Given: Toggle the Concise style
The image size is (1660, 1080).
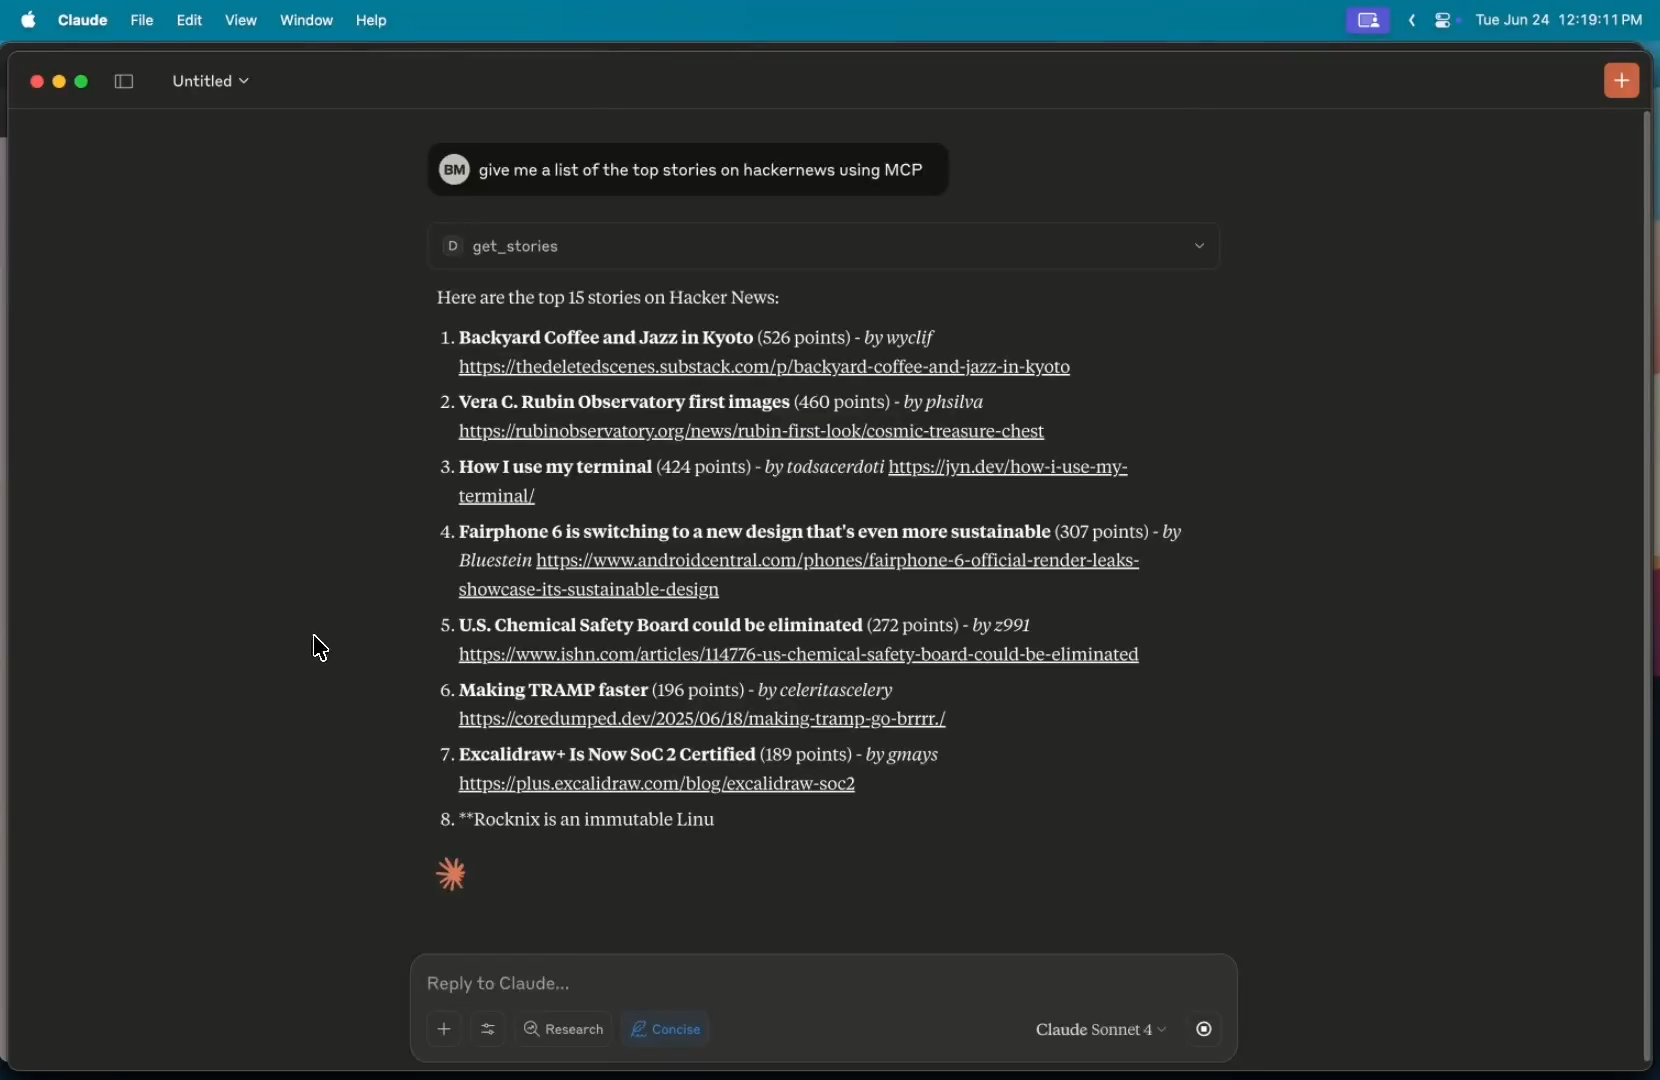Looking at the screenshot, I should pos(667,1029).
